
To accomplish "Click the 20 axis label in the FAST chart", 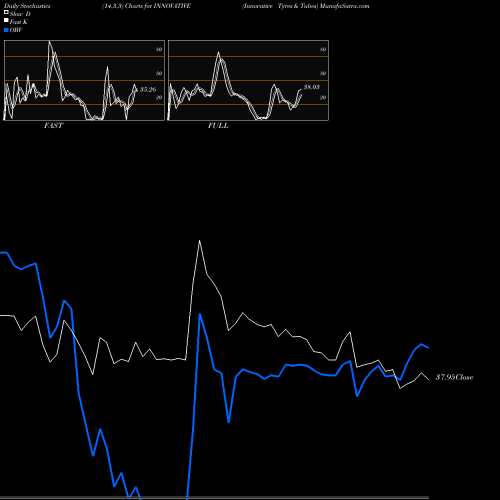I will (159, 97).
